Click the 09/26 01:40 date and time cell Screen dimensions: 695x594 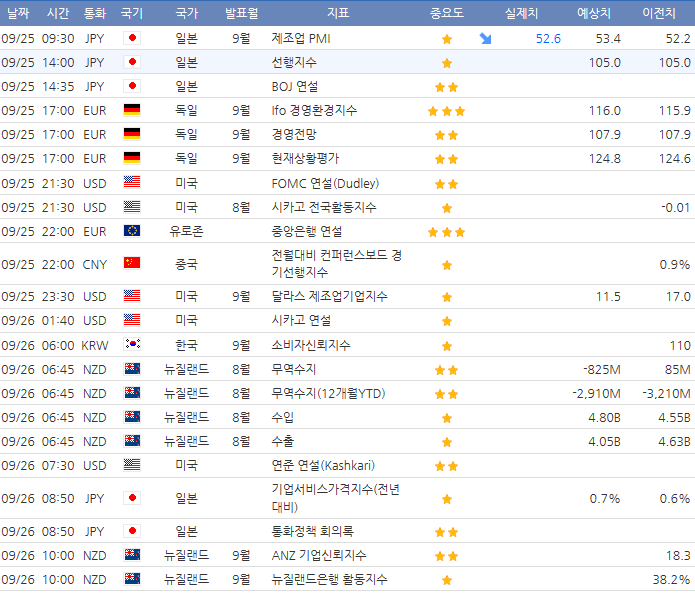(x=38, y=320)
